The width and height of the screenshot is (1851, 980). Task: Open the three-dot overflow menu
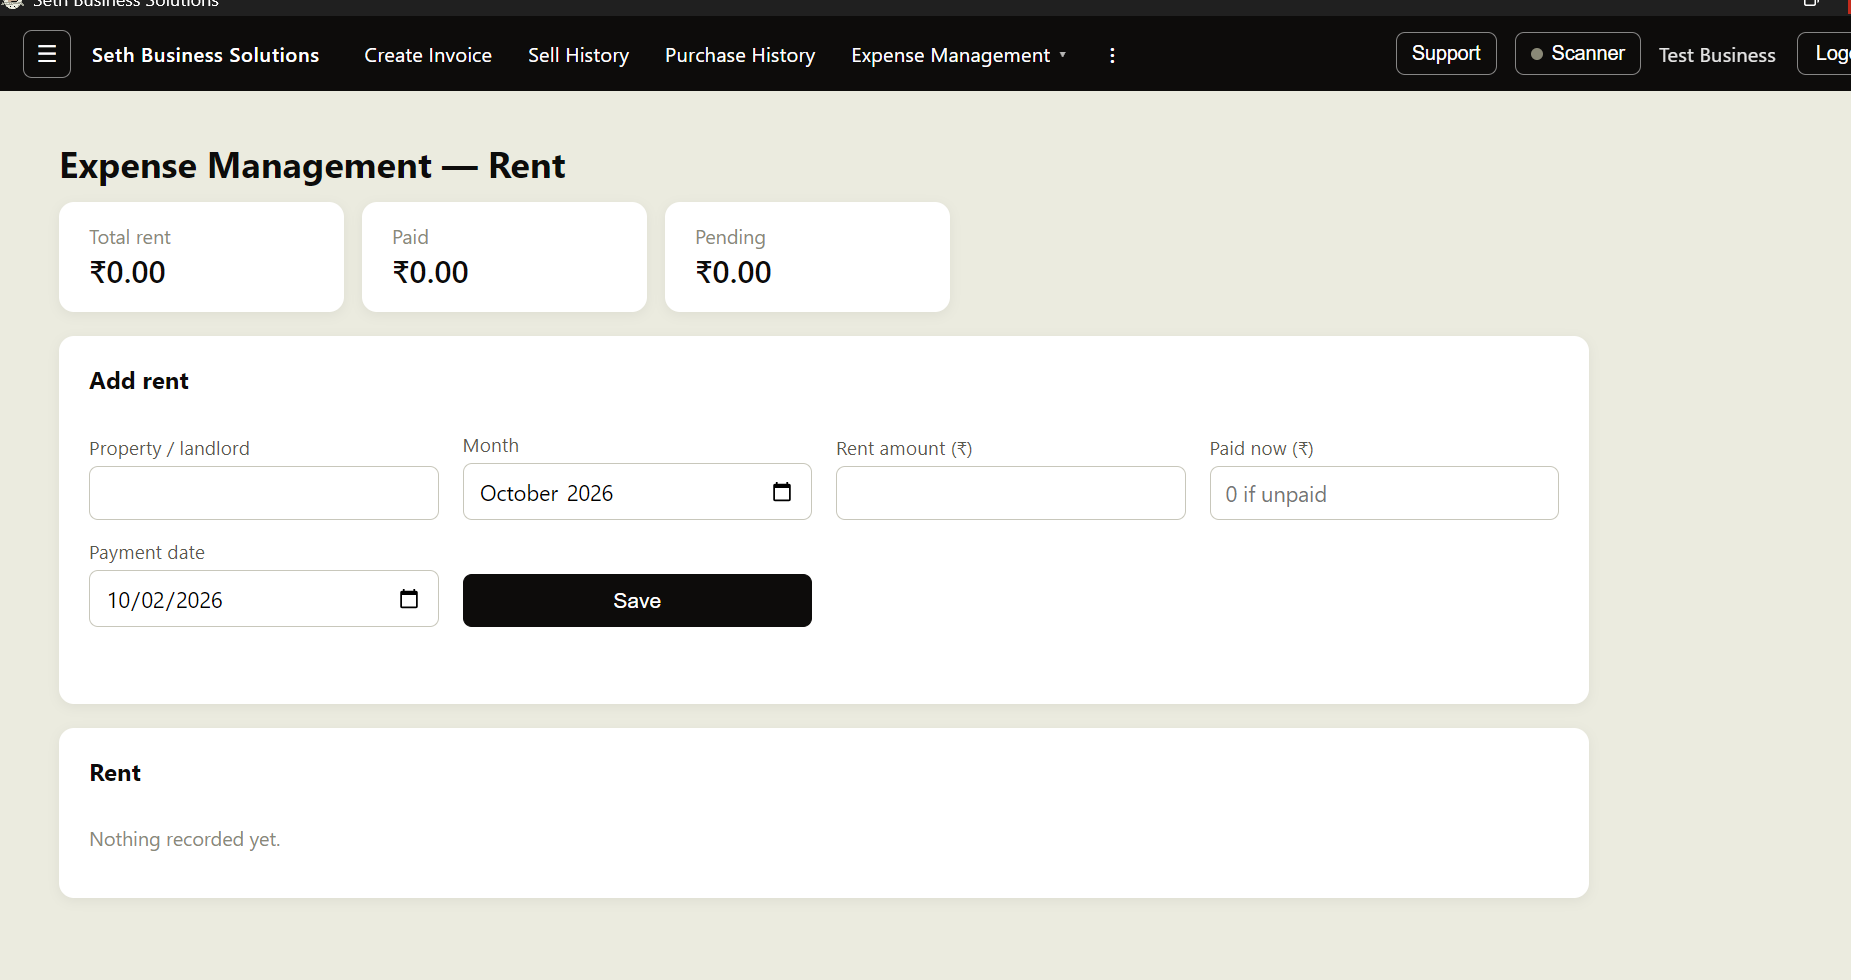coord(1112,55)
